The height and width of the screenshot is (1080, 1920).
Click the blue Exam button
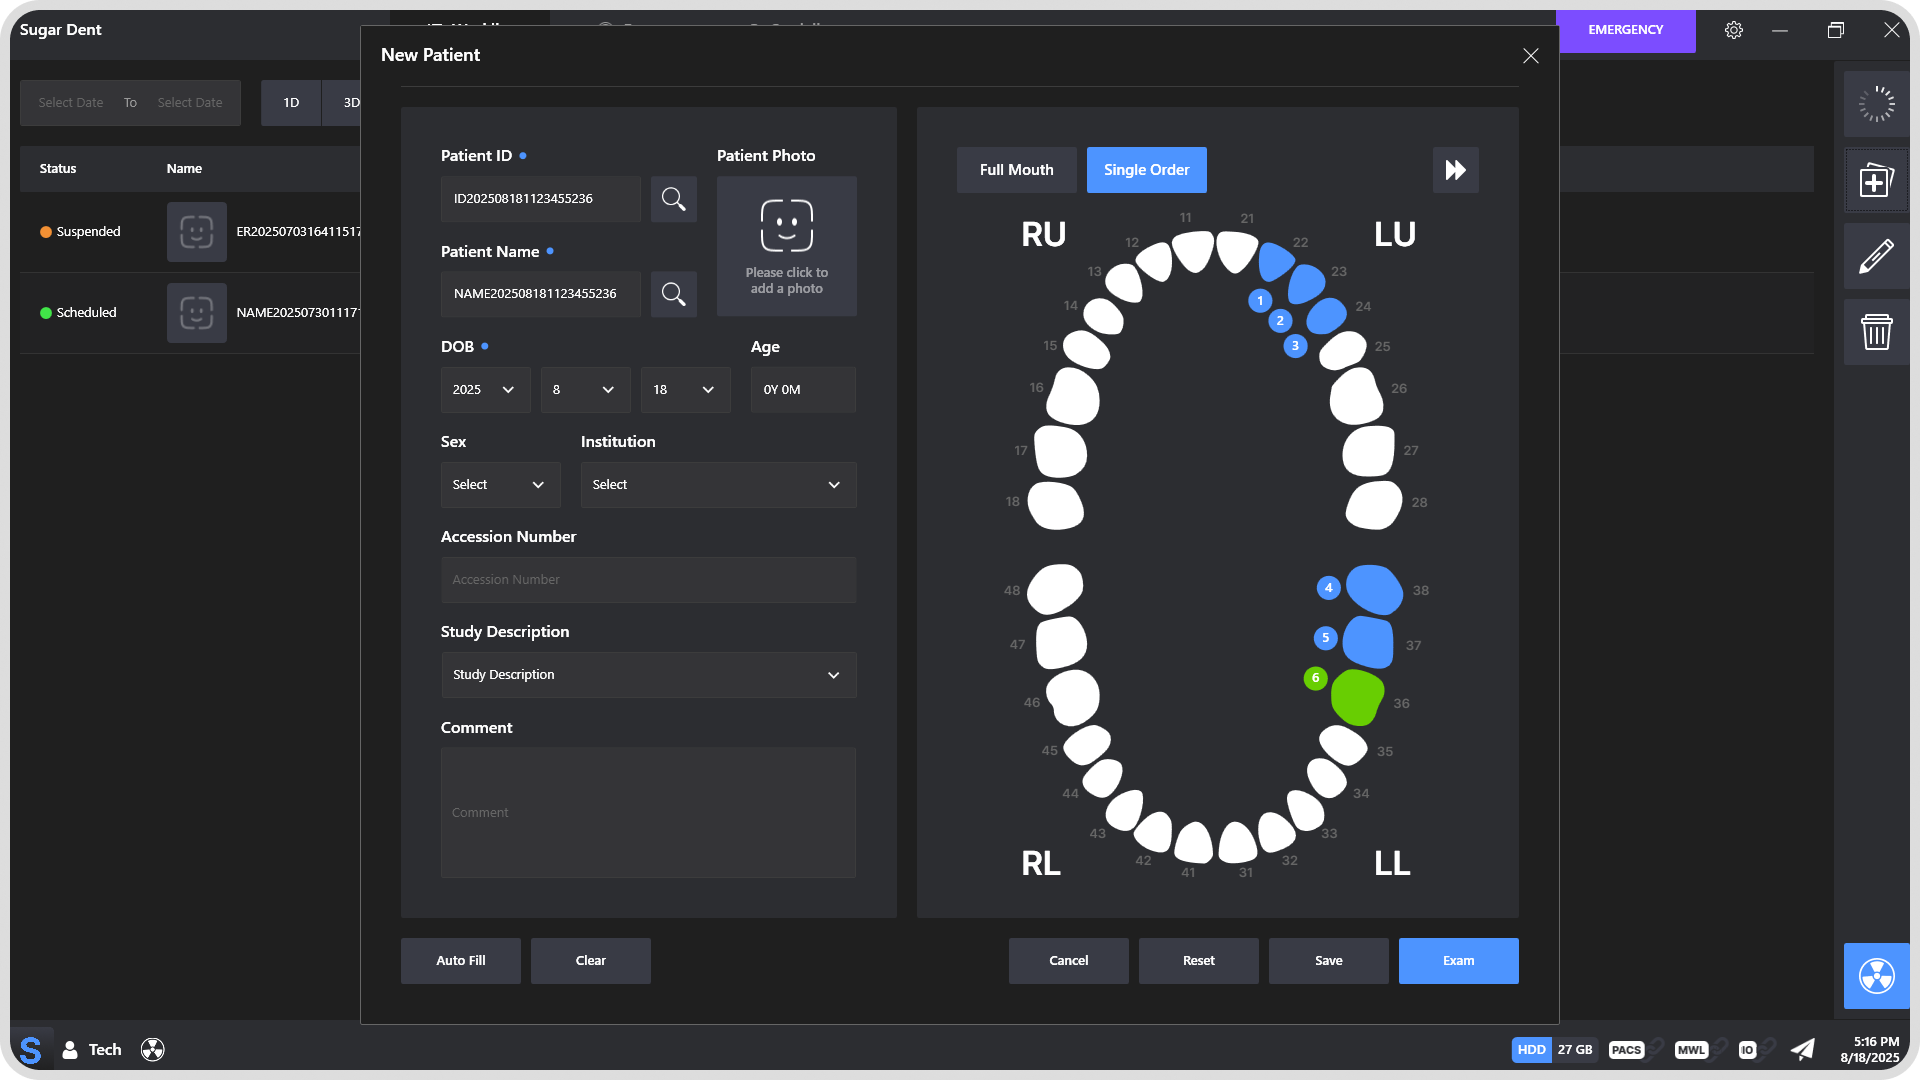coord(1458,961)
